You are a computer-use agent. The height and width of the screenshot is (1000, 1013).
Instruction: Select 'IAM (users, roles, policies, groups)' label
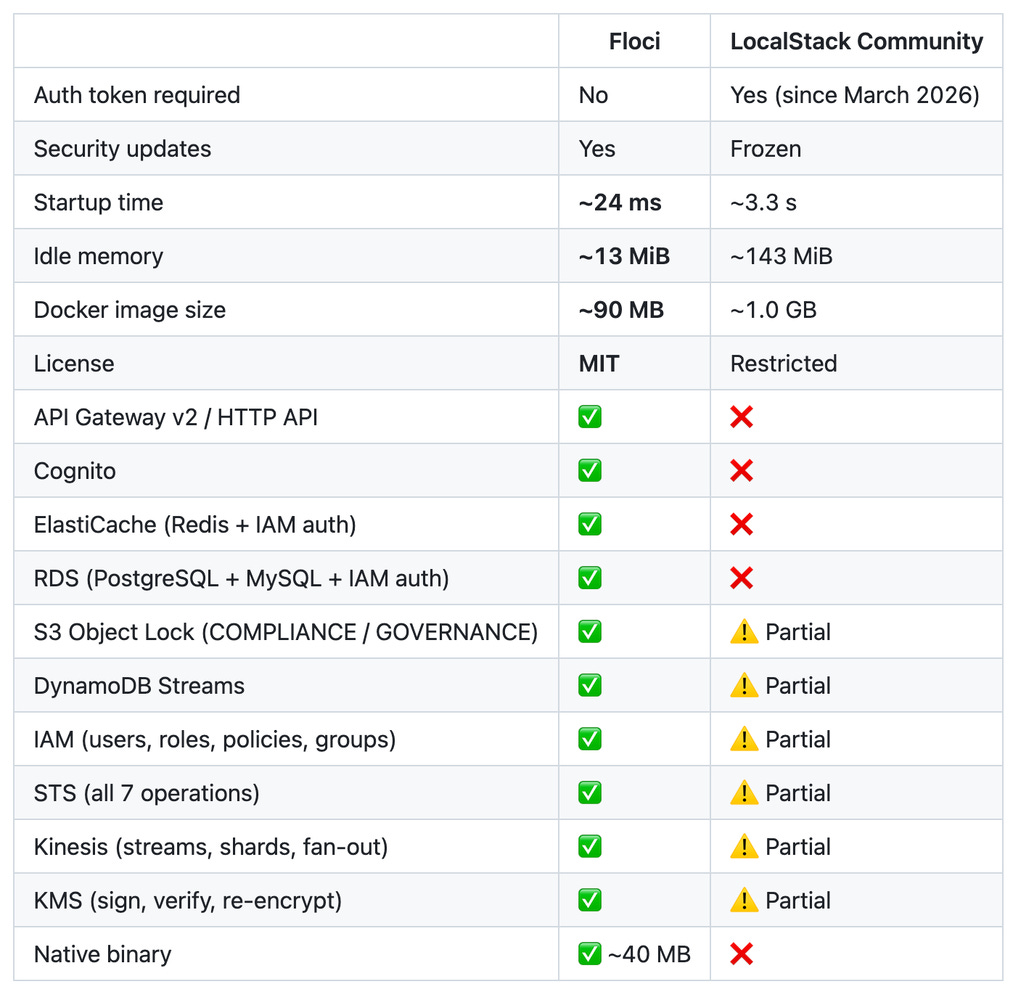tap(214, 738)
